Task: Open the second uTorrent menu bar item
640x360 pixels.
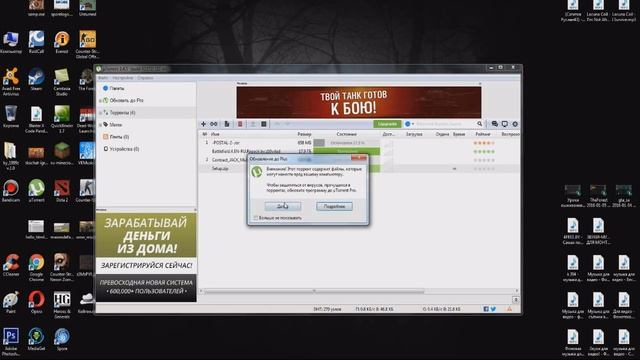Action: click(123, 78)
